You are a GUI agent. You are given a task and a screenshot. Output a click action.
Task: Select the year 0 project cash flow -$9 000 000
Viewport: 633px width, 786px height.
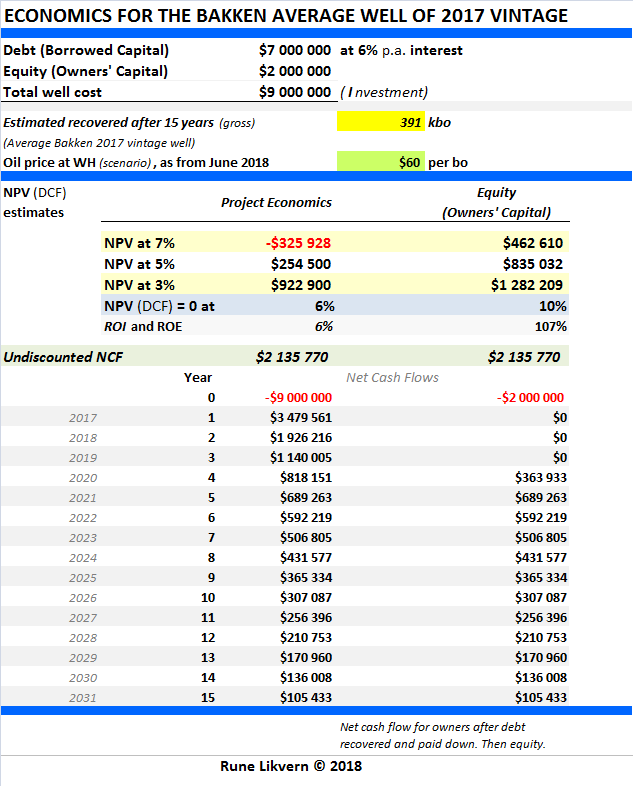pos(298,397)
